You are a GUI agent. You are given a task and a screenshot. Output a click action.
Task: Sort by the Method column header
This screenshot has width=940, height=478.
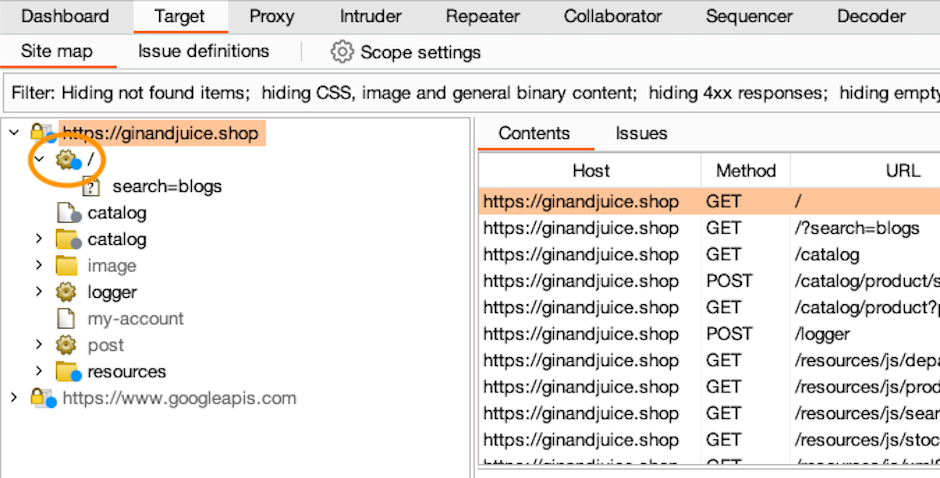coord(746,171)
